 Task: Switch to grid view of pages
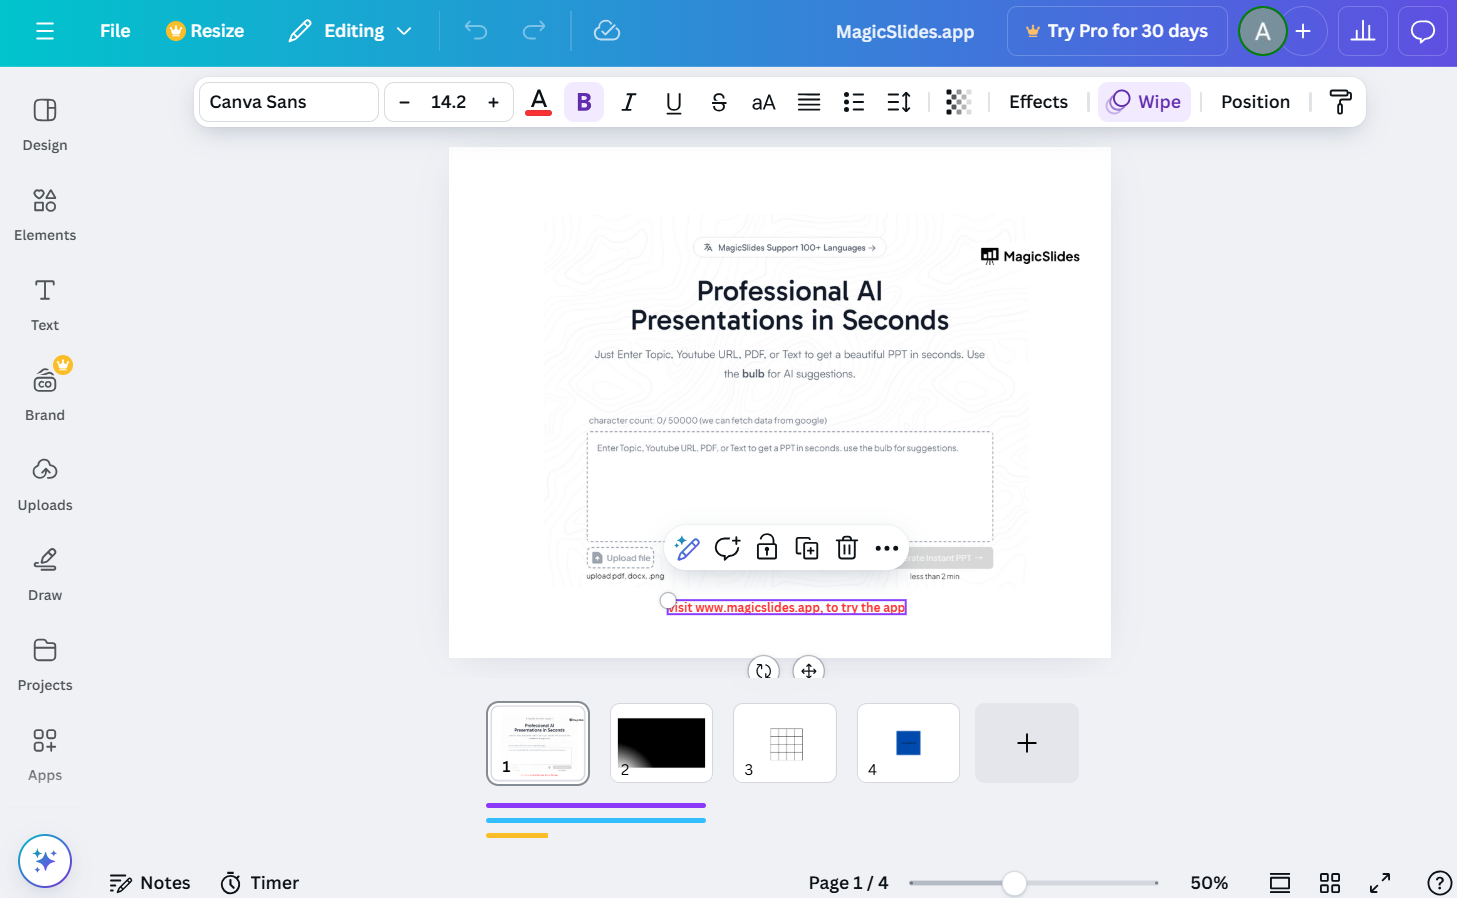1330,883
